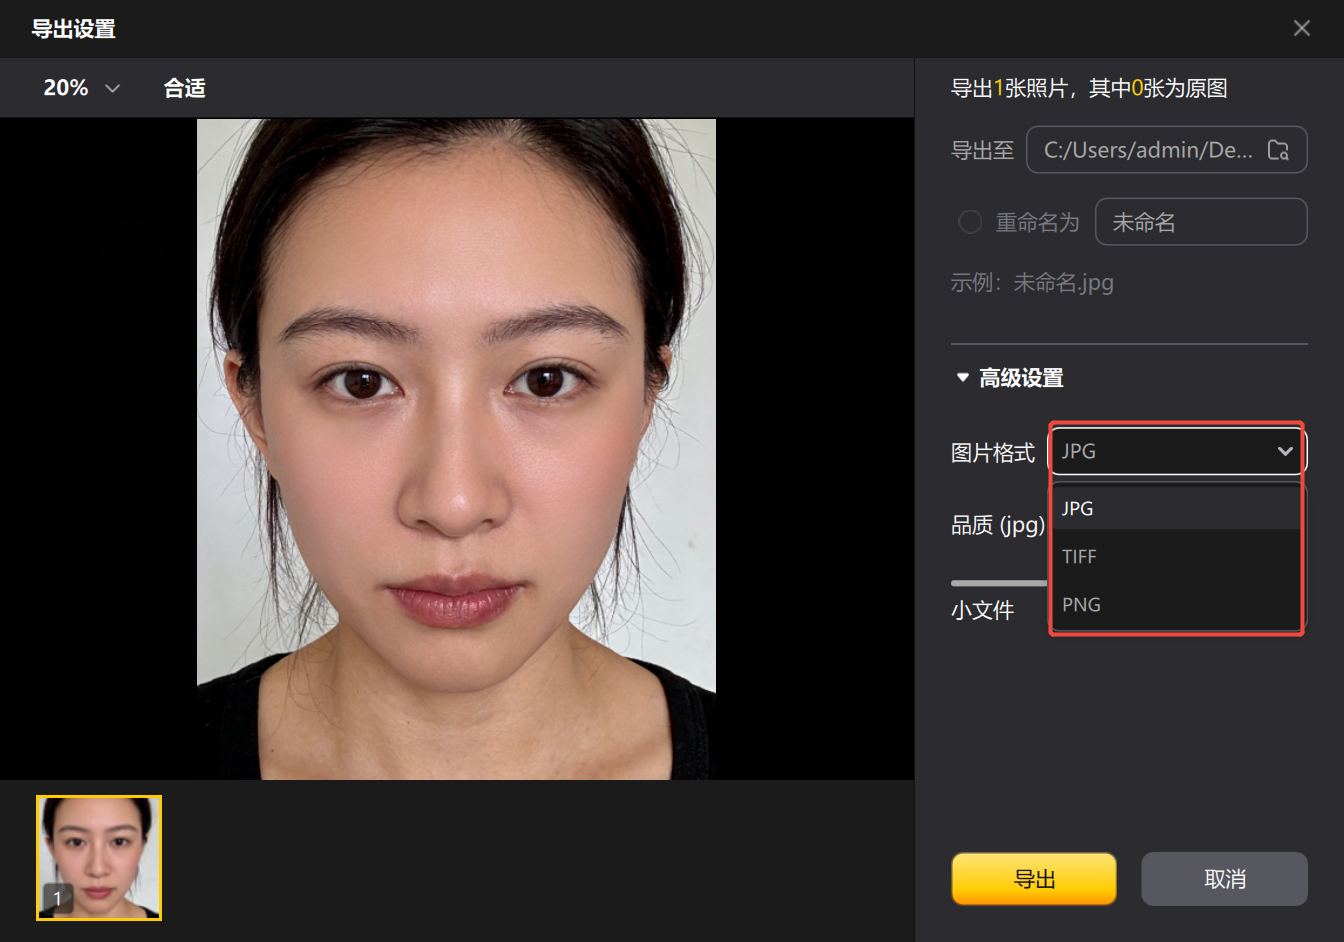Click the zoom level dropdown arrow

(x=112, y=88)
